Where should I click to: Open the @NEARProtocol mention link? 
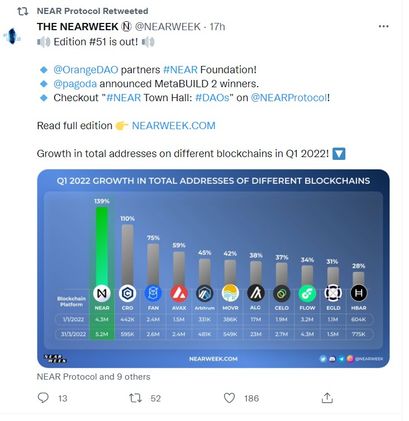click(x=289, y=98)
